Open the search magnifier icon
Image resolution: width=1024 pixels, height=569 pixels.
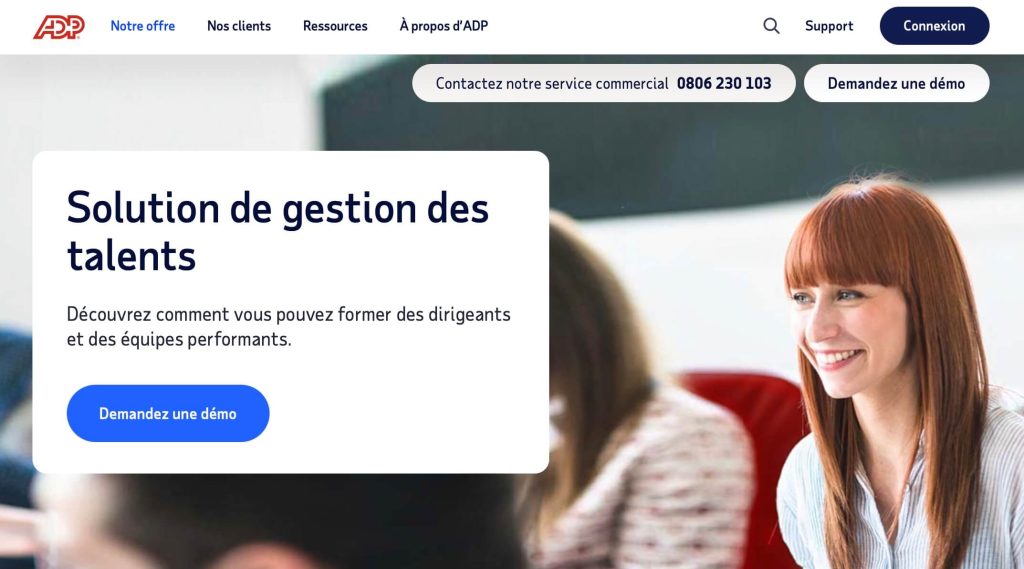pyautogui.click(x=771, y=26)
